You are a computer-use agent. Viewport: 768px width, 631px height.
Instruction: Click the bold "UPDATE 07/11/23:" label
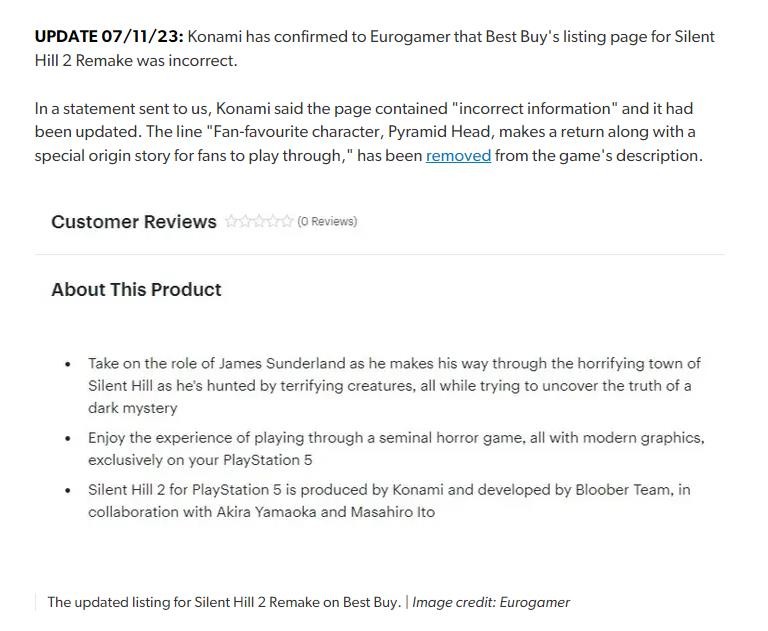(x=109, y=37)
